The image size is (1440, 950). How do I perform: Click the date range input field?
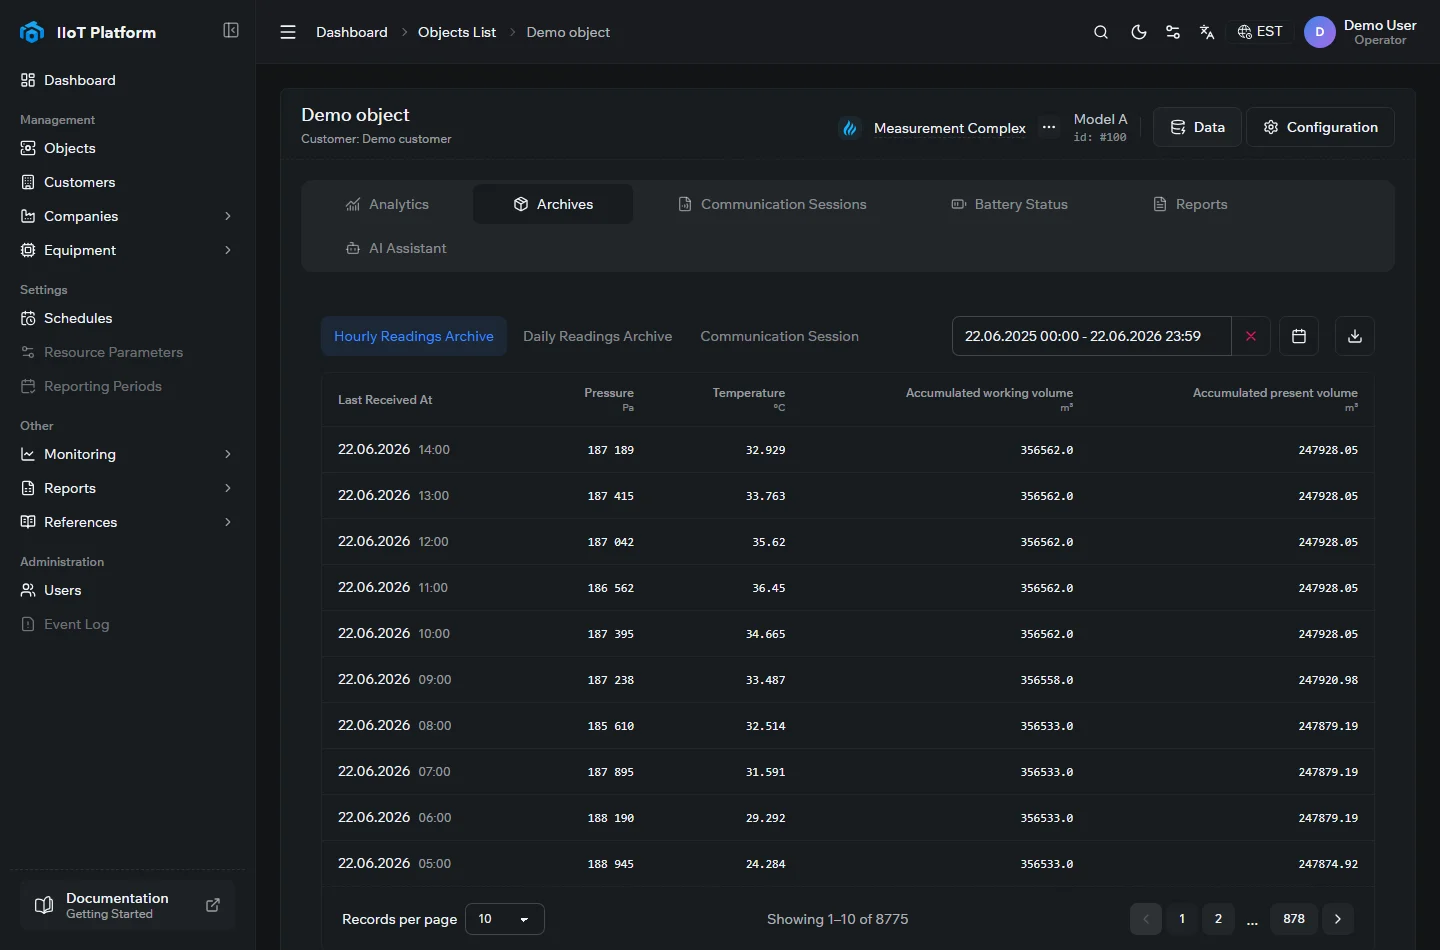[x=1091, y=336]
